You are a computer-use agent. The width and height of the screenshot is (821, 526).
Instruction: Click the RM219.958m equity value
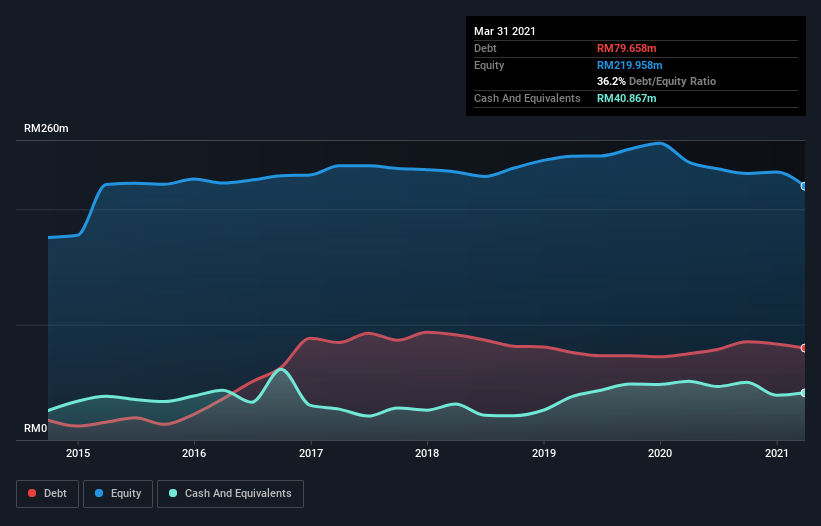(x=630, y=65)
